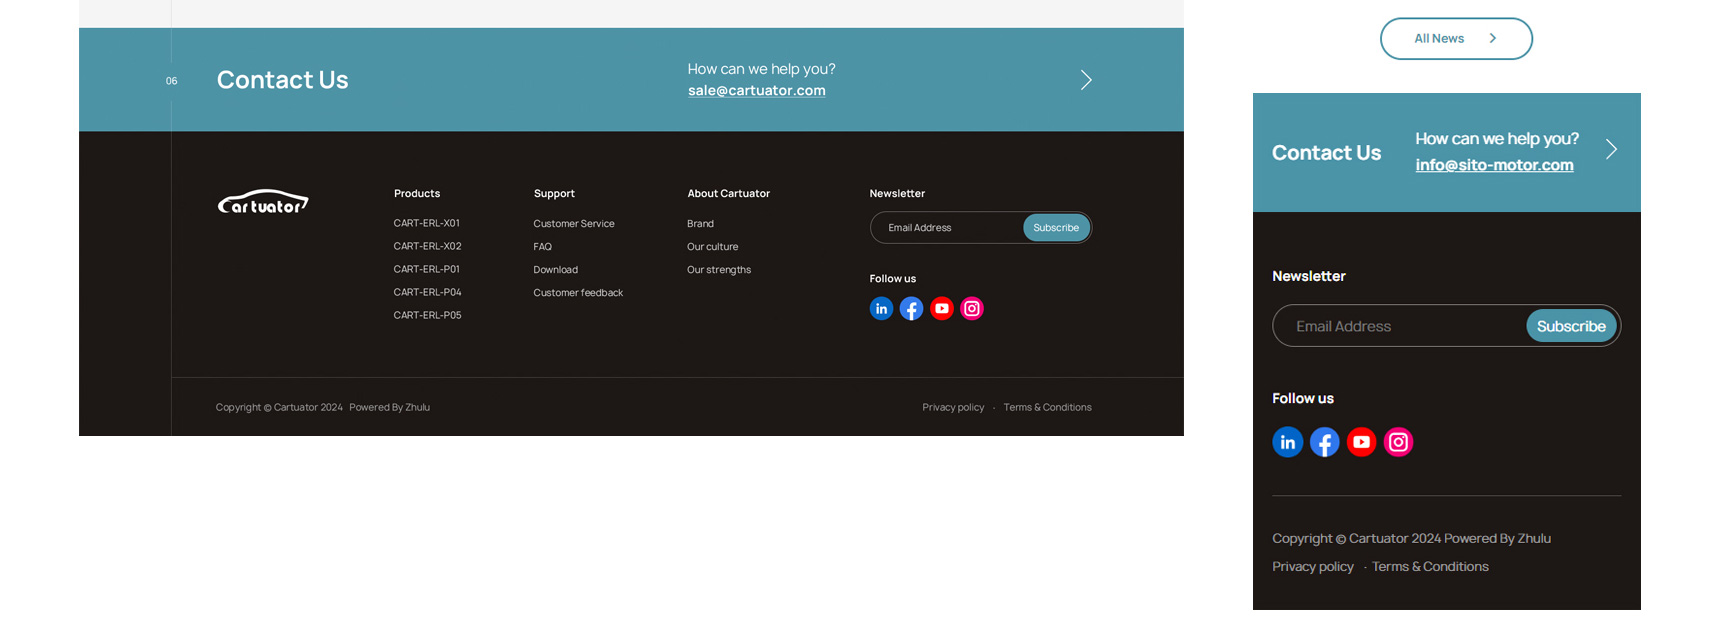Click desktop 'How can we help you?' text
1719x620 pixels.
coord(761,69)
